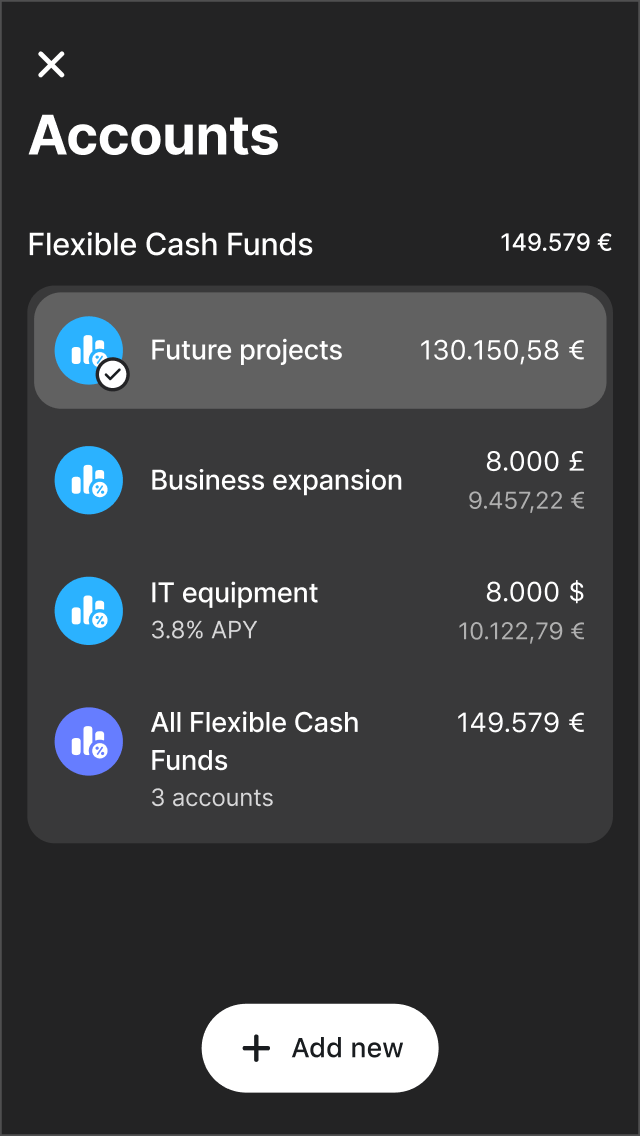Click the Business expansion account icon
This screenshot has height=1136, width=640.
click(88, 480)
